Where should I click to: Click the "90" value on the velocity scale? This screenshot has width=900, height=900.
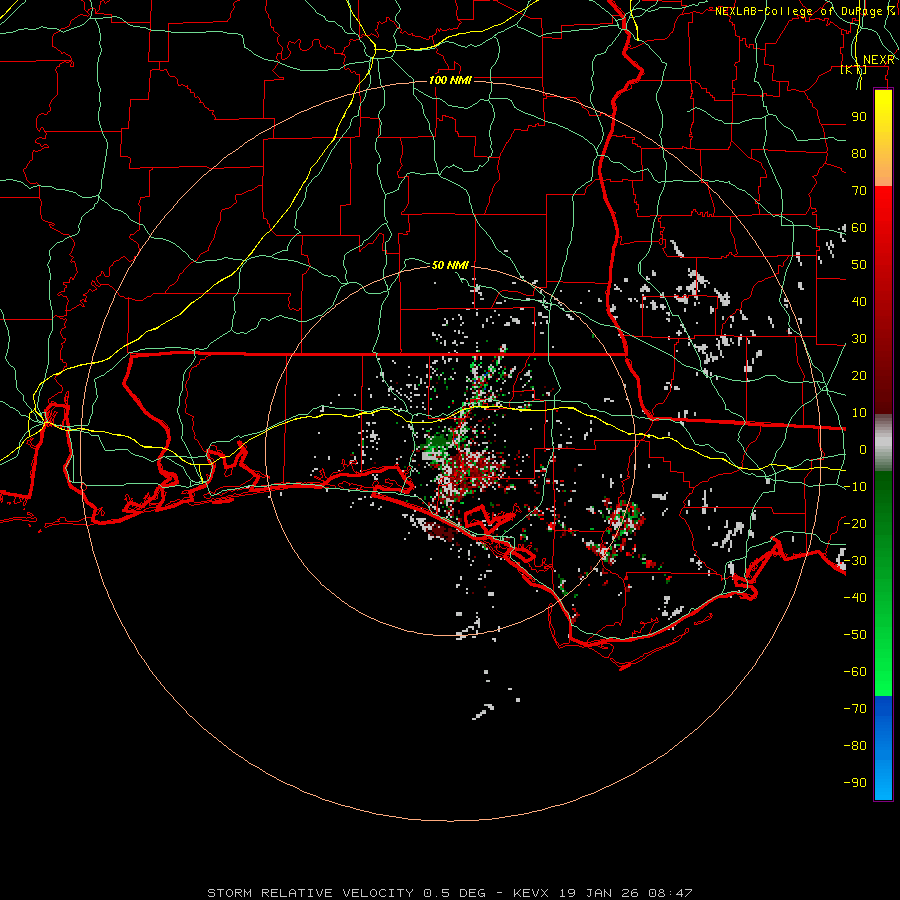[859, 117]
